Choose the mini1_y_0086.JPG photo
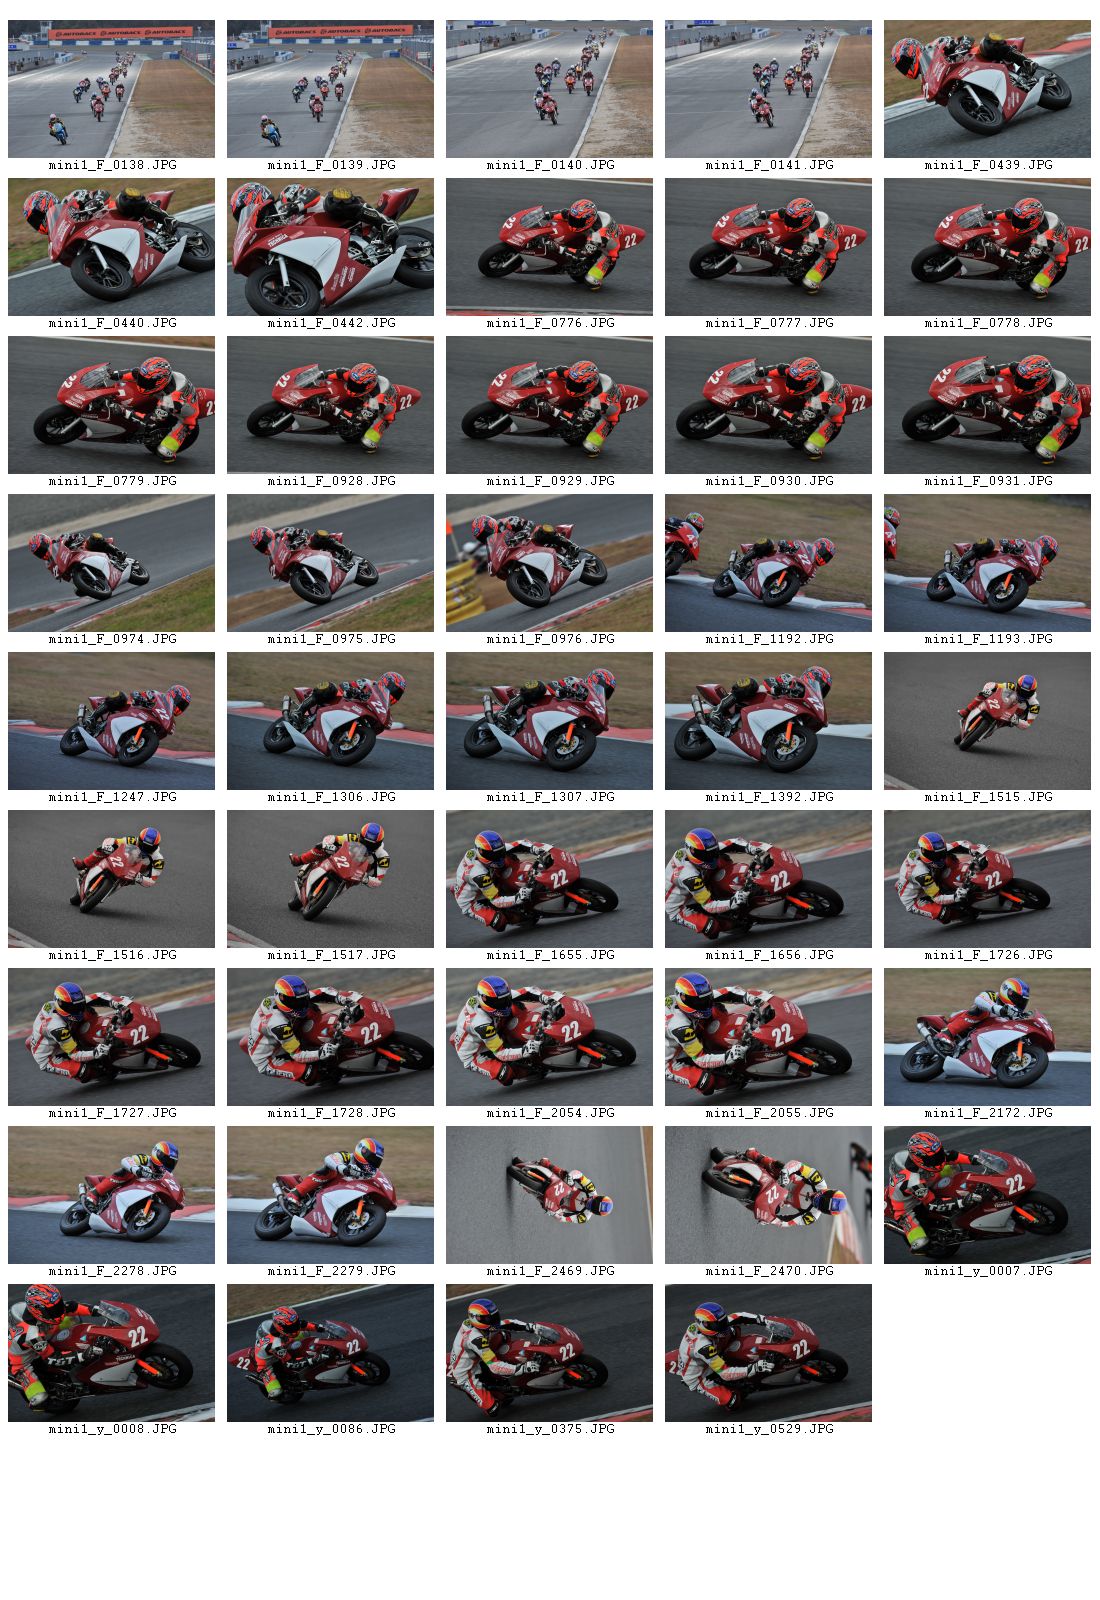Screen dimensions: 1100x1600 (x=330, y=1353)
